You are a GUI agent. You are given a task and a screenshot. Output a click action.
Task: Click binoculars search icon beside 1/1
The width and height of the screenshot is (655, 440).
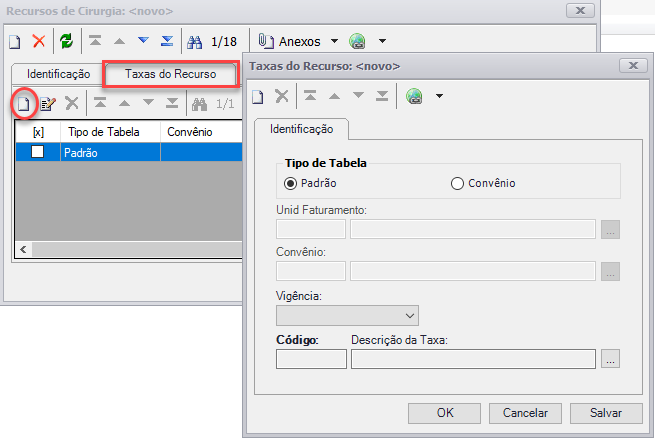pyautogui.click(x=200, y=104)
